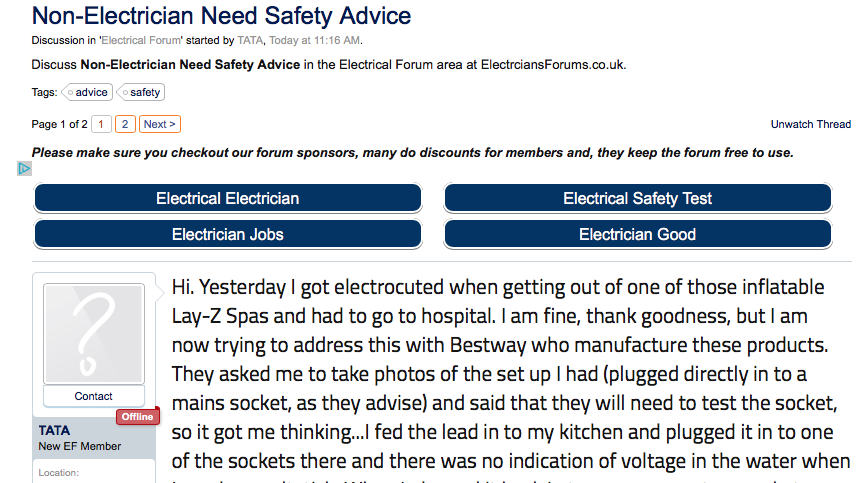Click the Electrician Jobs button
The width and height of the screenshot is (864, 483).
[227, 234]
